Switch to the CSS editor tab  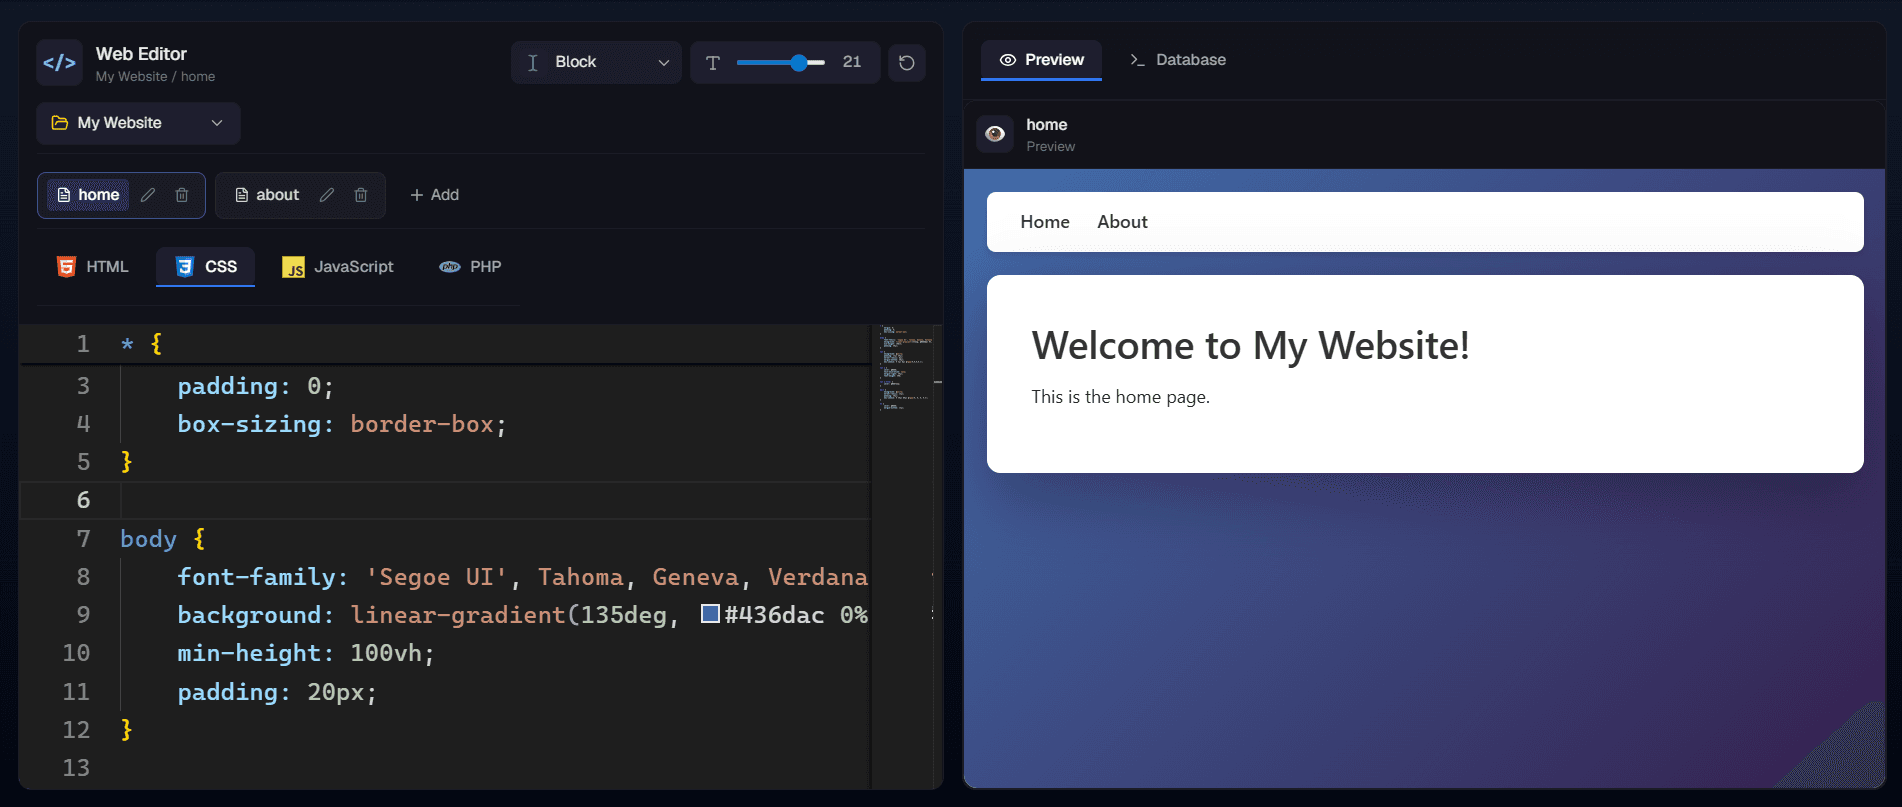[205, 267]
